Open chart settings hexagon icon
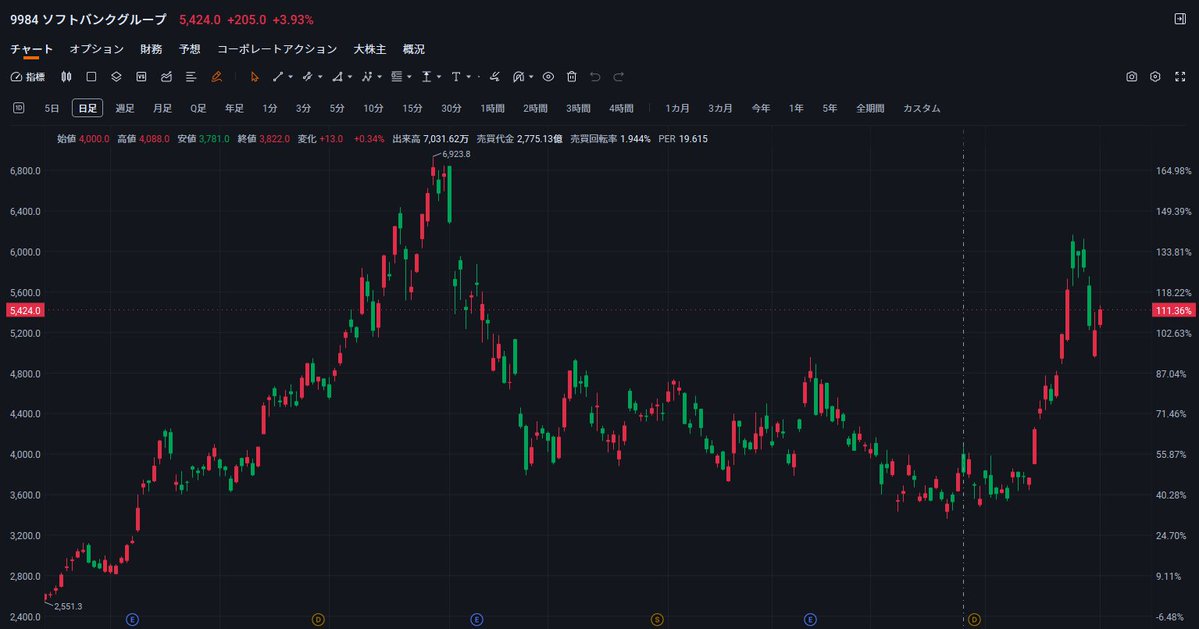 coord(1155,76)
